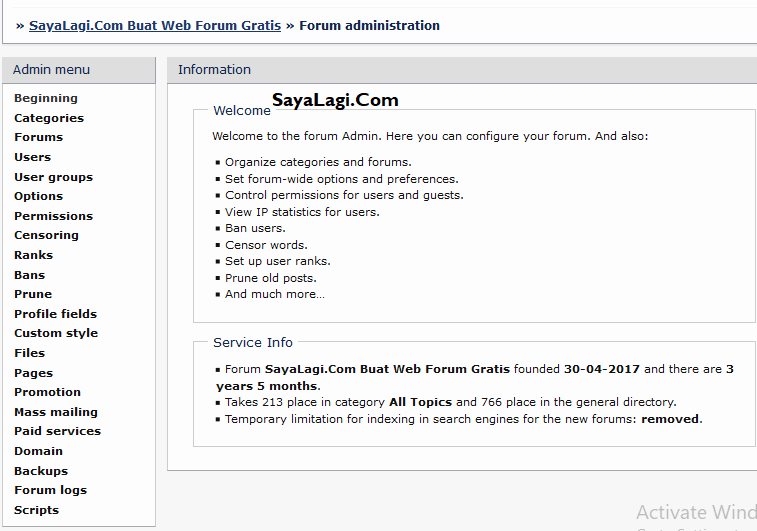Image resolution: width=757 pixels, height=531 pixels.
Task: Open Domain settings in the sidebar
Action: tap(39, 451)
